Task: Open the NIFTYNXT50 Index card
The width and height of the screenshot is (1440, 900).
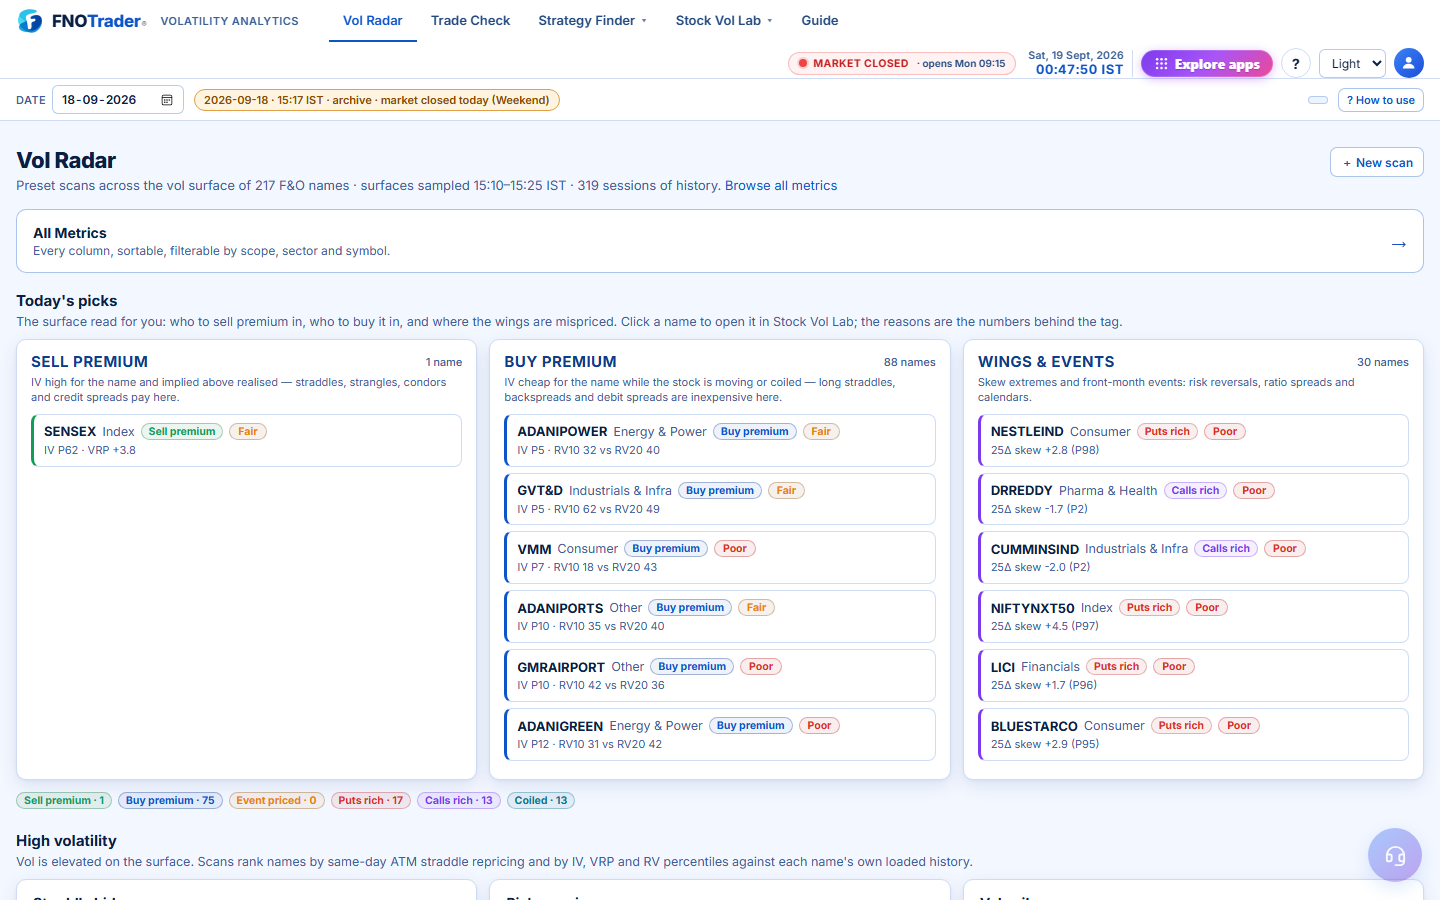Action: pos(1193,616)
